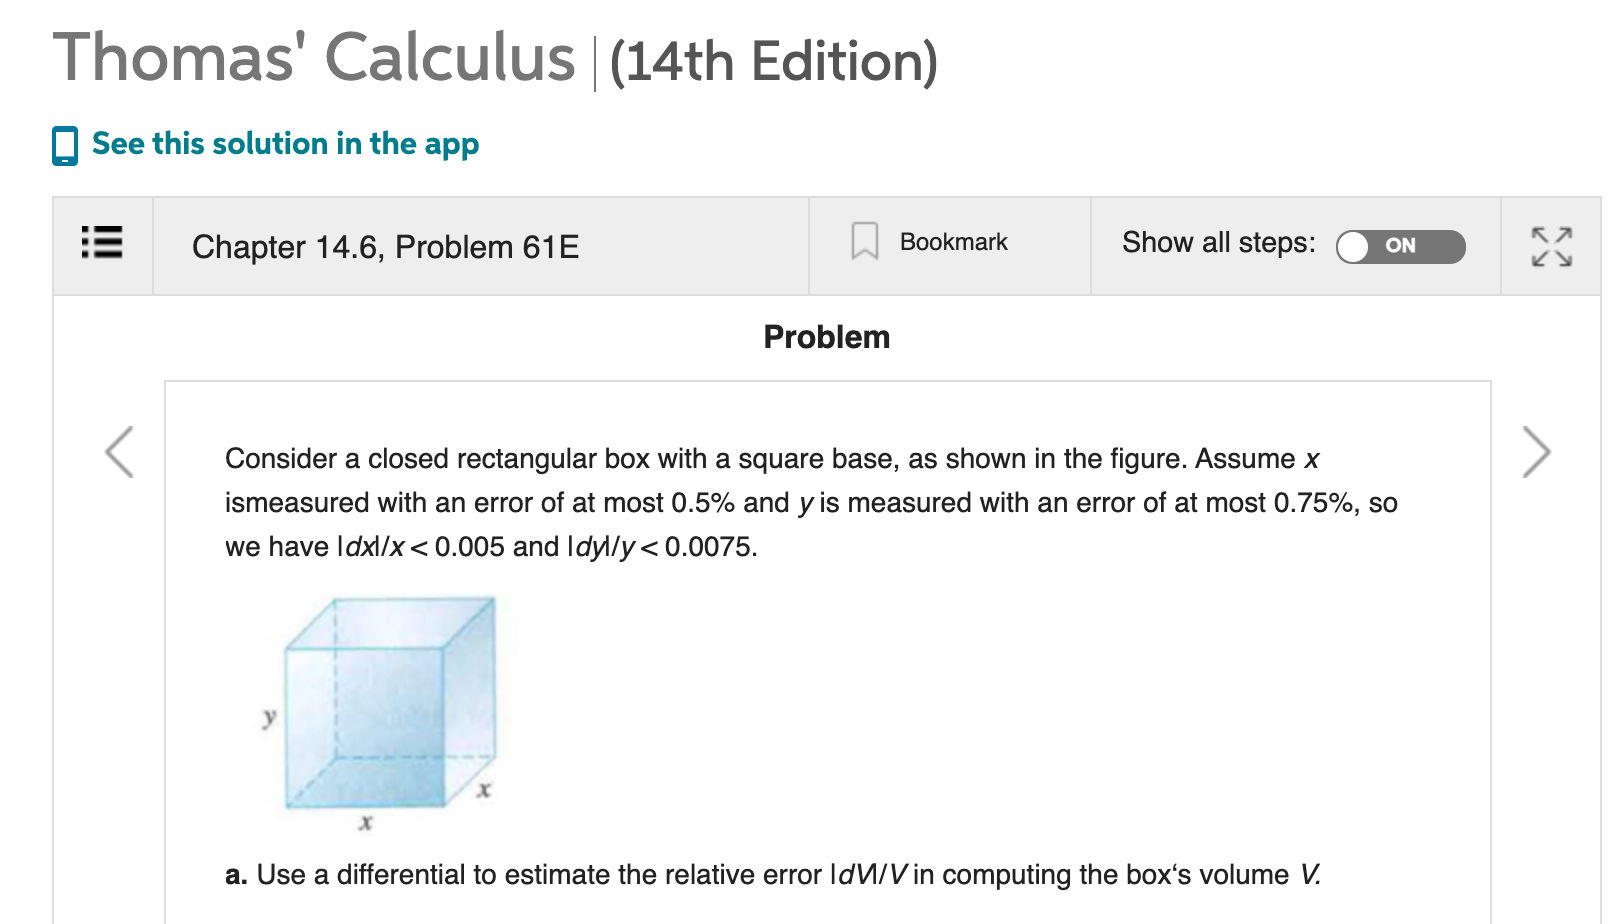Disable step-by-step display using the switch
The height and width of the screenshot is (924, 1616).
click(1399, 247)
